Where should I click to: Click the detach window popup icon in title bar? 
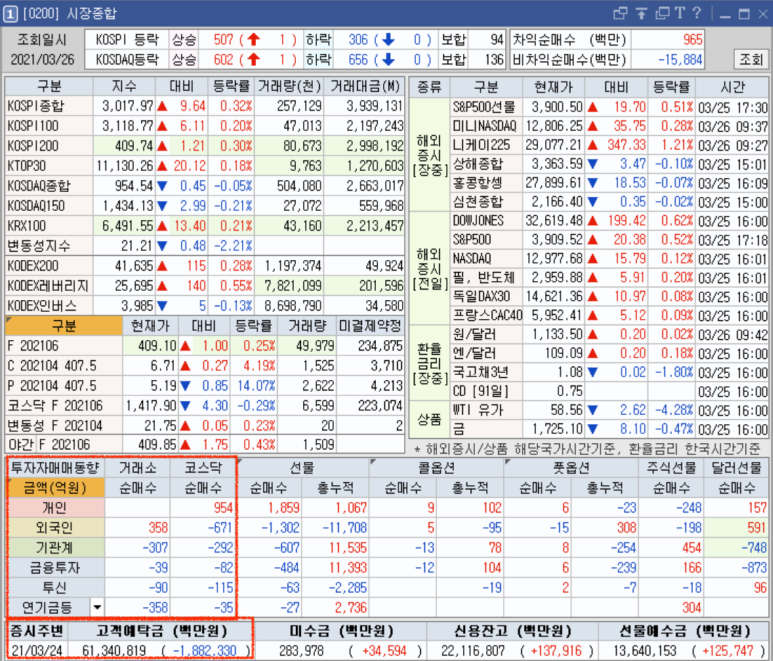pyautogui.click(x=620, y=13)
